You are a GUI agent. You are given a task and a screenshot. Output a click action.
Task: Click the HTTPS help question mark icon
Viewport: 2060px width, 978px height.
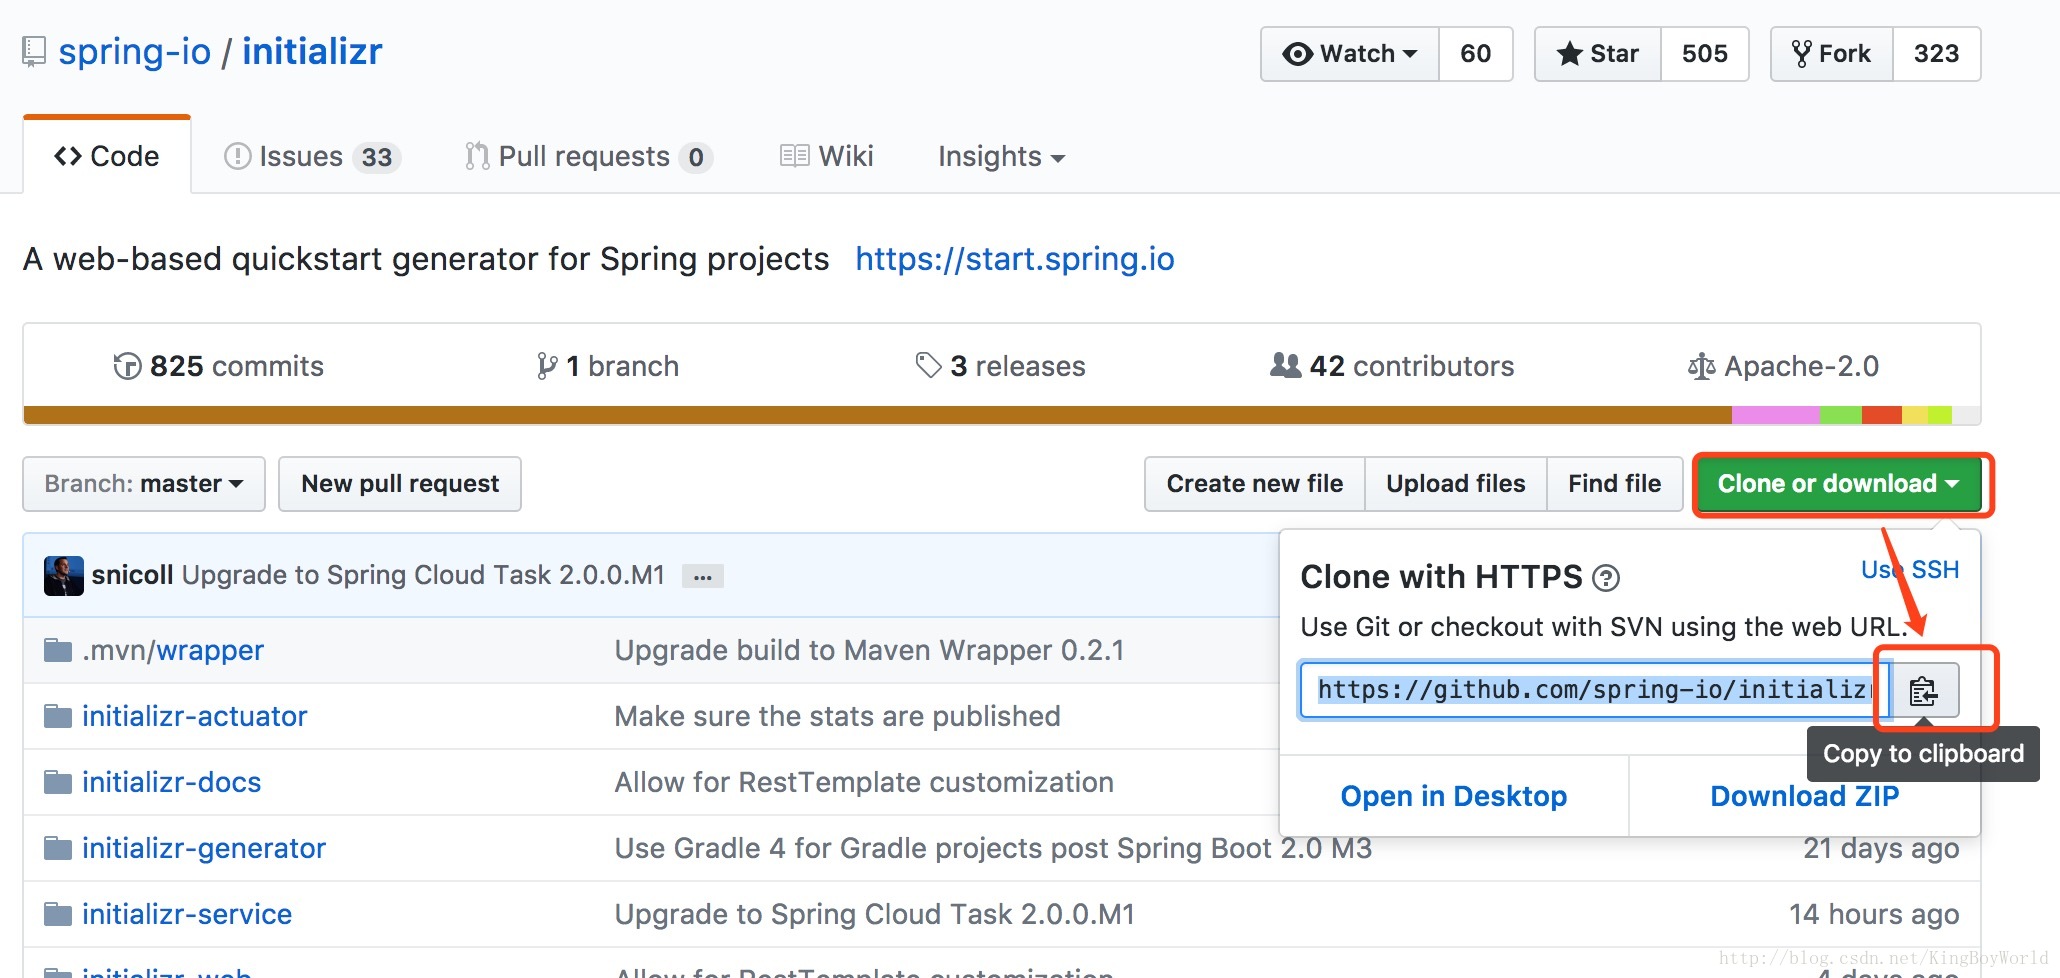click(1605, 578)
